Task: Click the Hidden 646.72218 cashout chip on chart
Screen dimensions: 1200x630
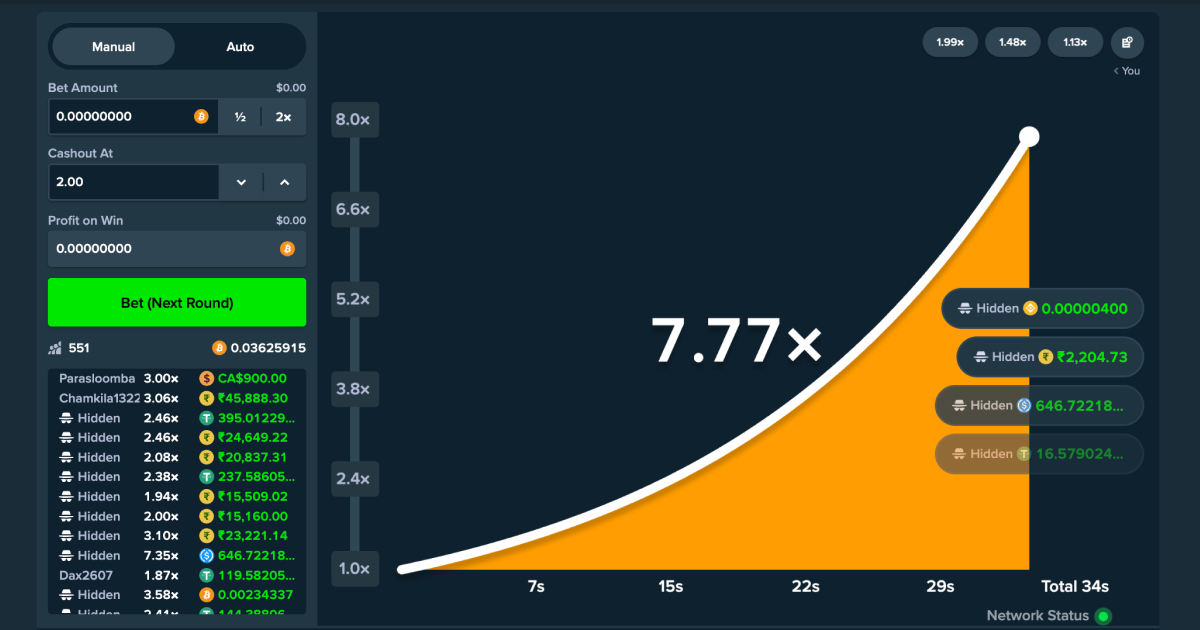Action: [x=1039, y=405]
